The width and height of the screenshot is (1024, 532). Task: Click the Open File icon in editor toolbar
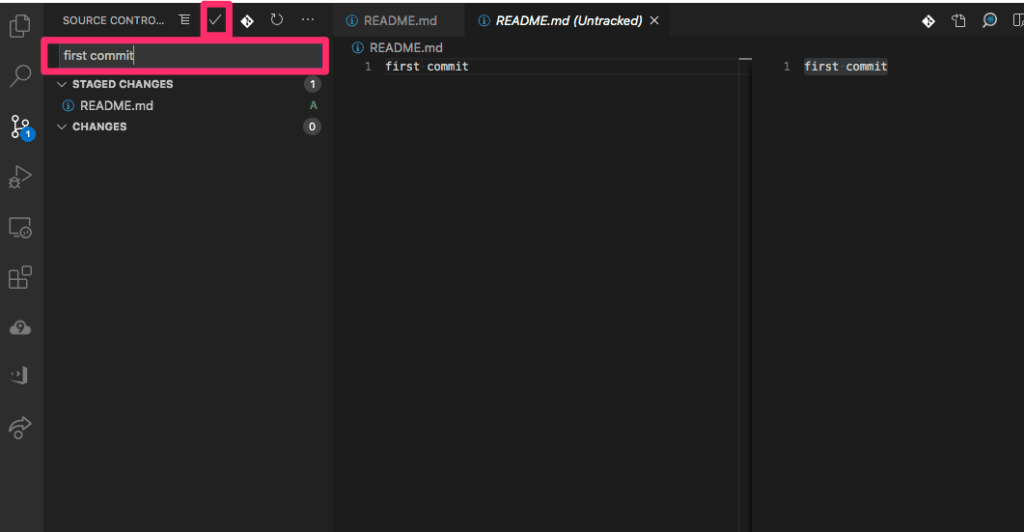click(x=959, y=21)
